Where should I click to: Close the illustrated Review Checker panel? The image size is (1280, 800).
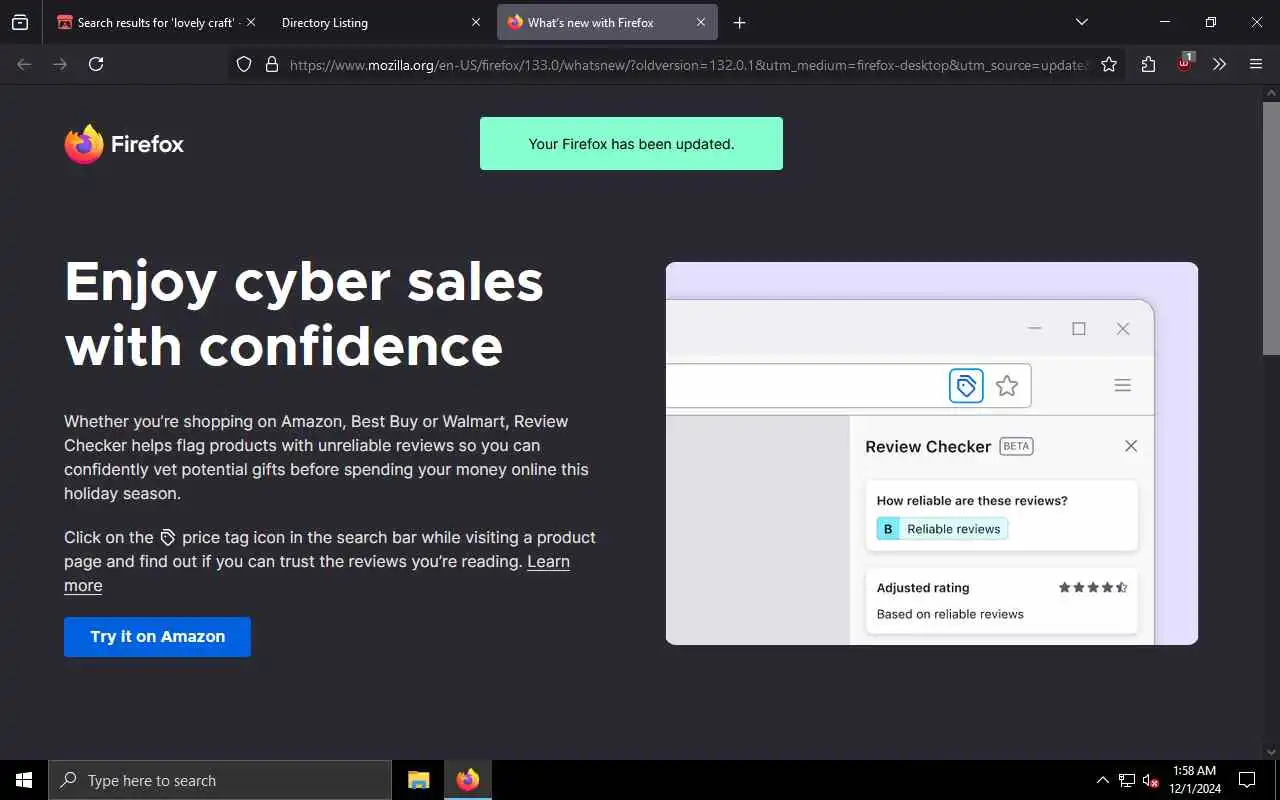coord(1131,446)
